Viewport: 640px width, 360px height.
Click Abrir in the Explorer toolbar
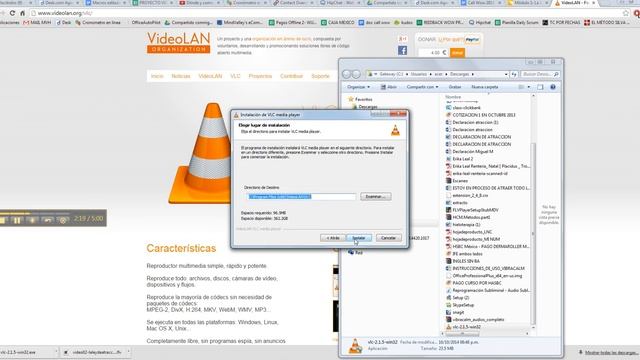[x=389, y=87]
